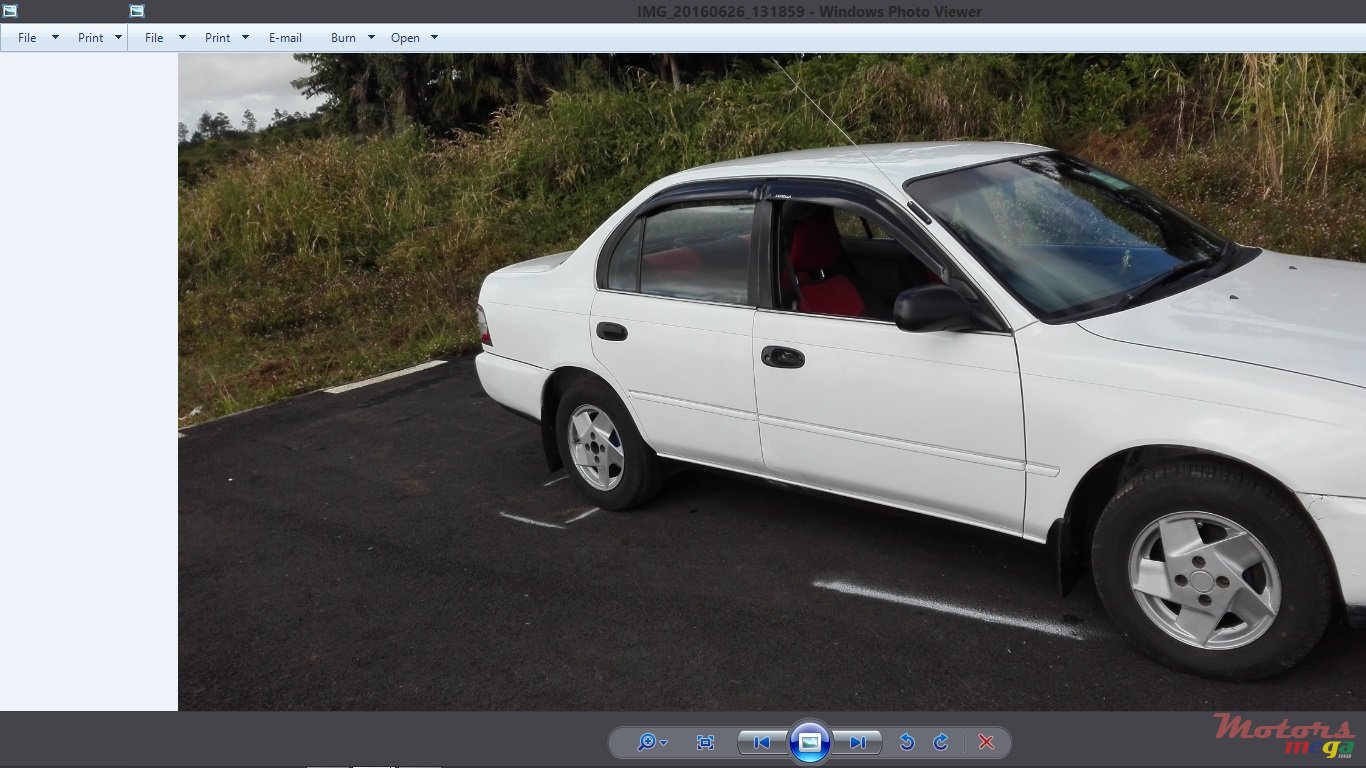The height and width of the screenshot is (768, 1366).
Task: Expand the File dropdown arrow
Action: coord(55,37)
